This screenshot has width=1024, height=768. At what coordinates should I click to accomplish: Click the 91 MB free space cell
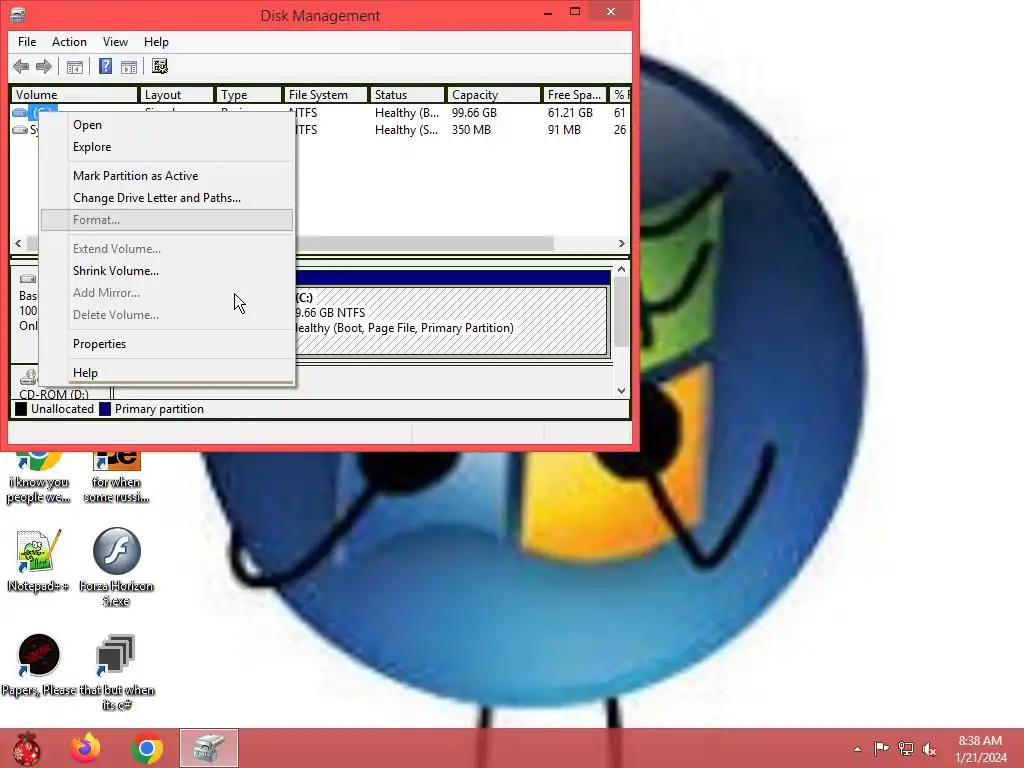point(564,130)
